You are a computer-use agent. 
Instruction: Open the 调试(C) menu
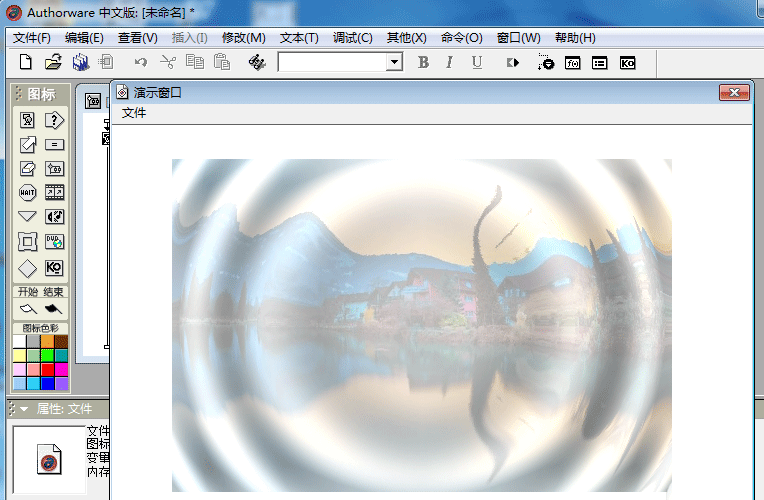click(x=352, y=38)
